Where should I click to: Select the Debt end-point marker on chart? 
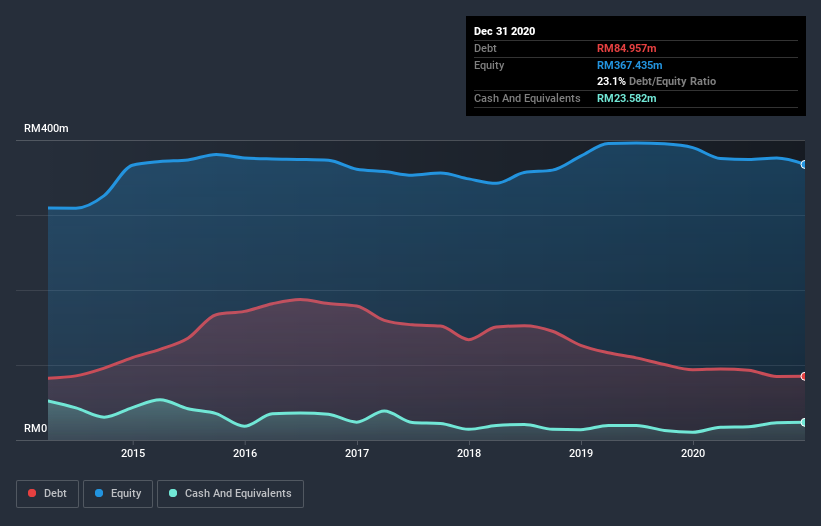[x=804, y=376]
